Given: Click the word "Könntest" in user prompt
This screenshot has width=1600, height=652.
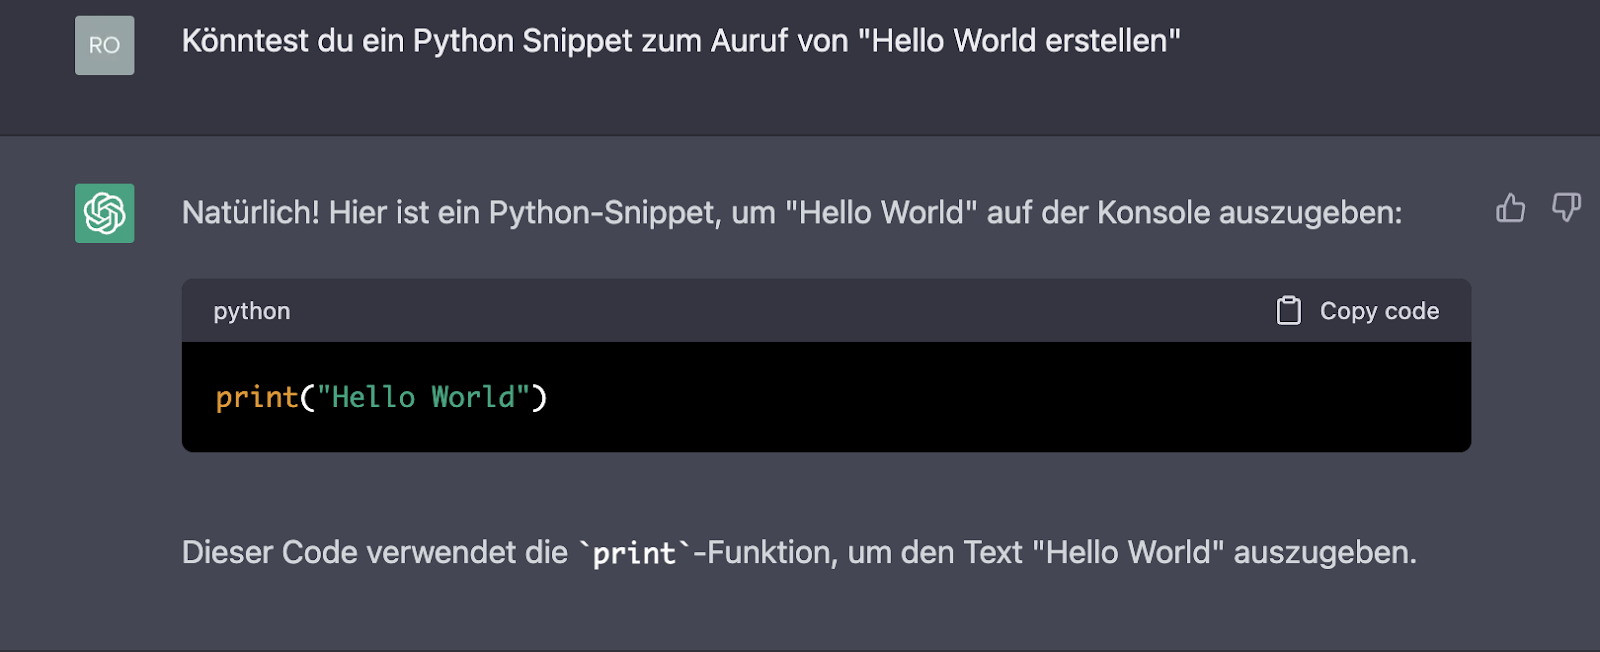Looking at the screenshot, I should 245,41.
